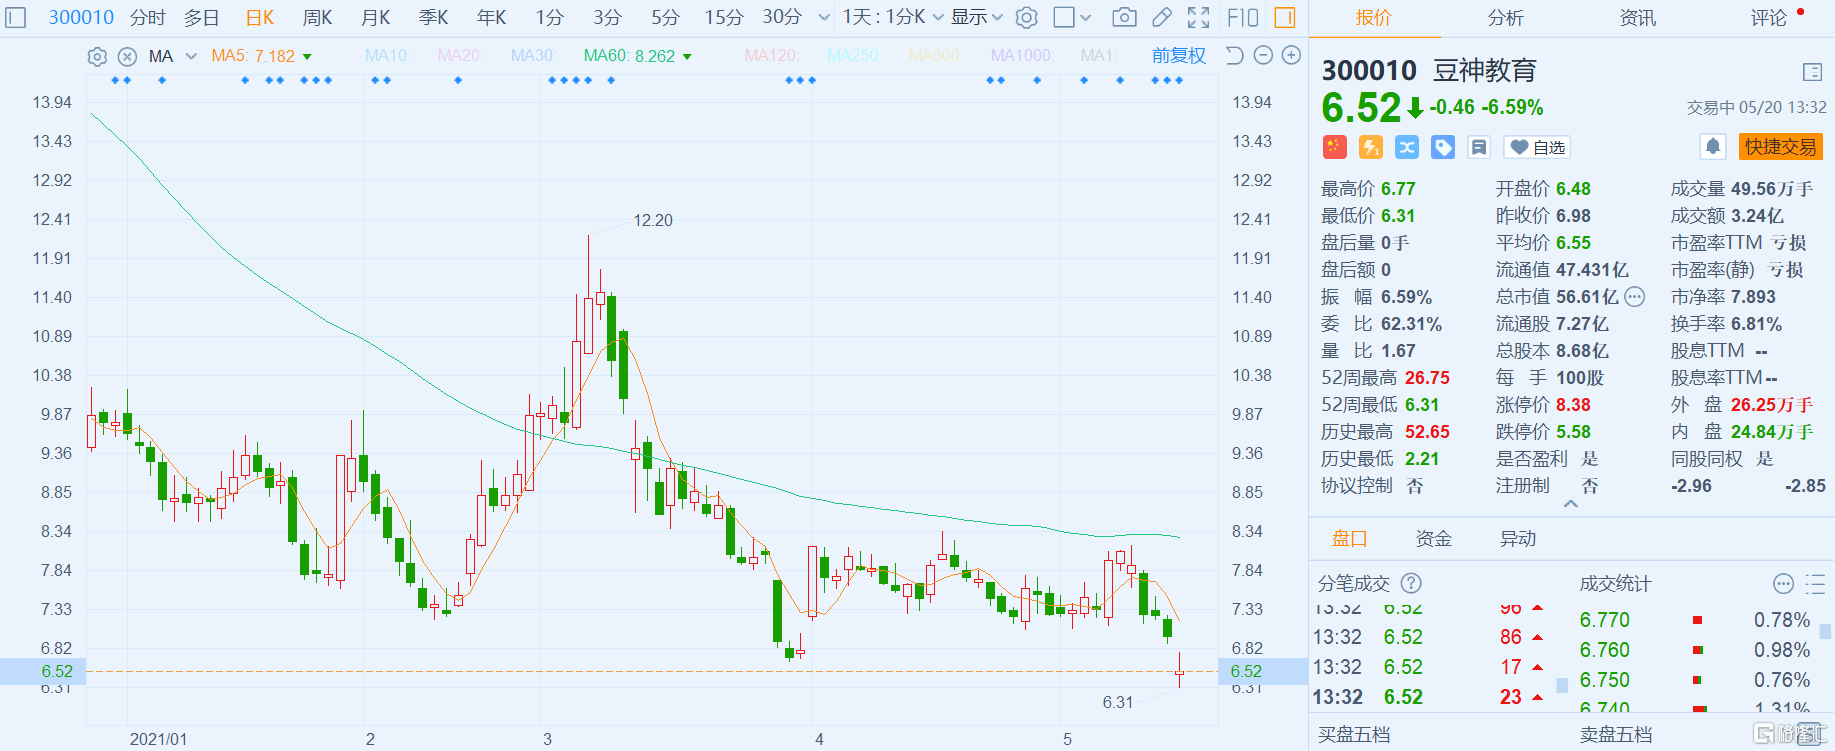This screenshot has height=751, width=1835.
Task: Expand more minute periods after 30分
Action: [824, 17]
